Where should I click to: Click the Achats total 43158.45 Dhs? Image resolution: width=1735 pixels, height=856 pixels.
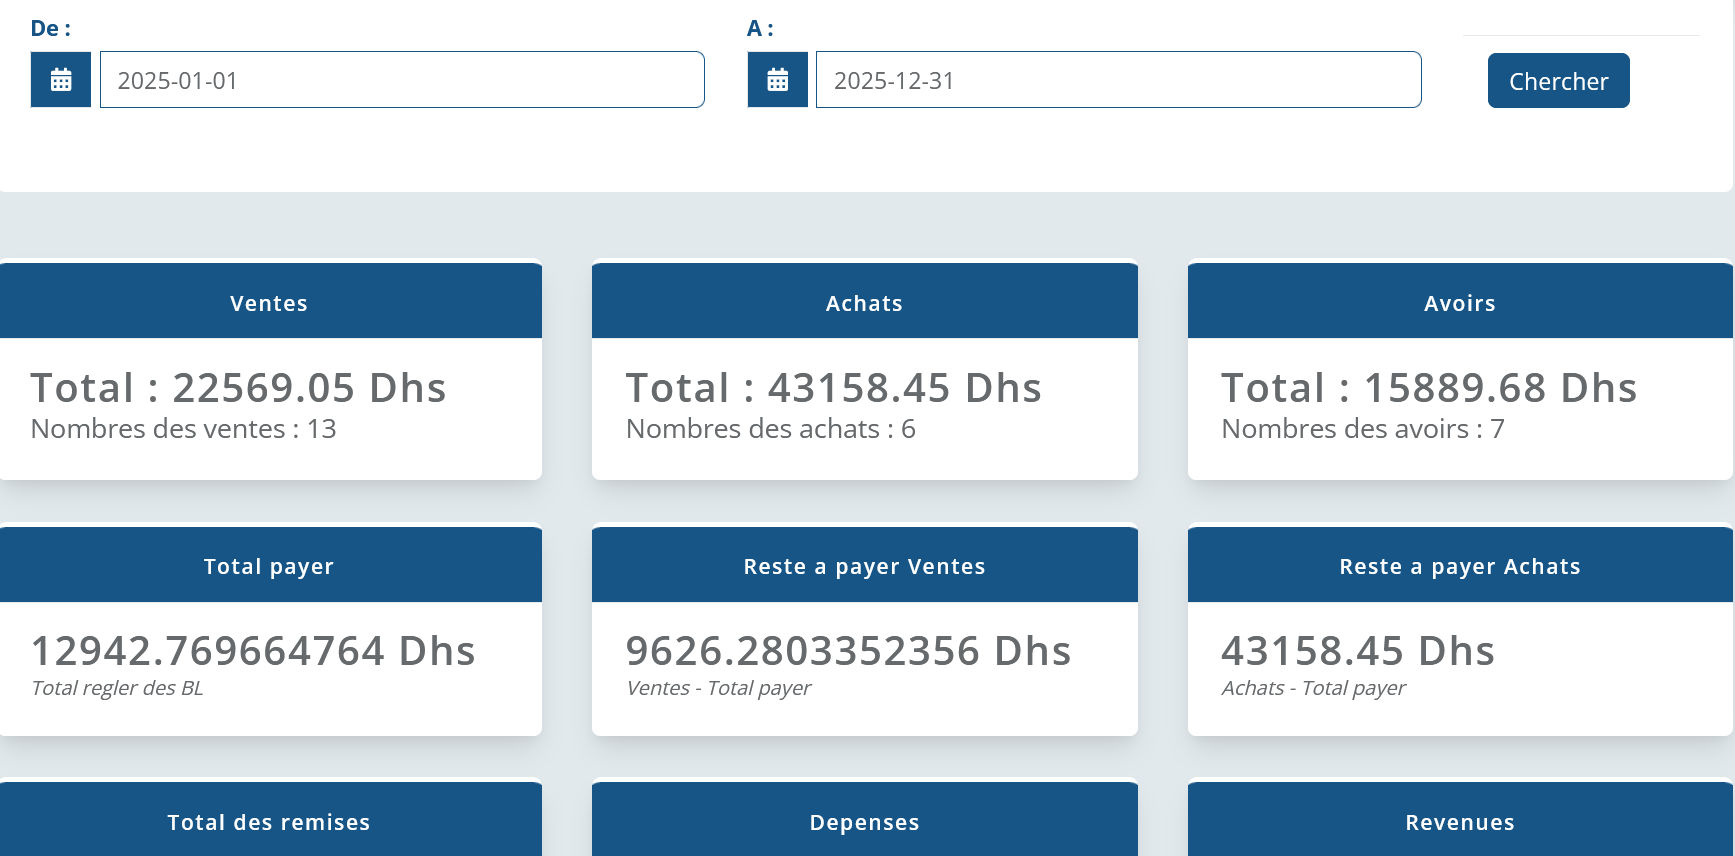coord(833,388)
